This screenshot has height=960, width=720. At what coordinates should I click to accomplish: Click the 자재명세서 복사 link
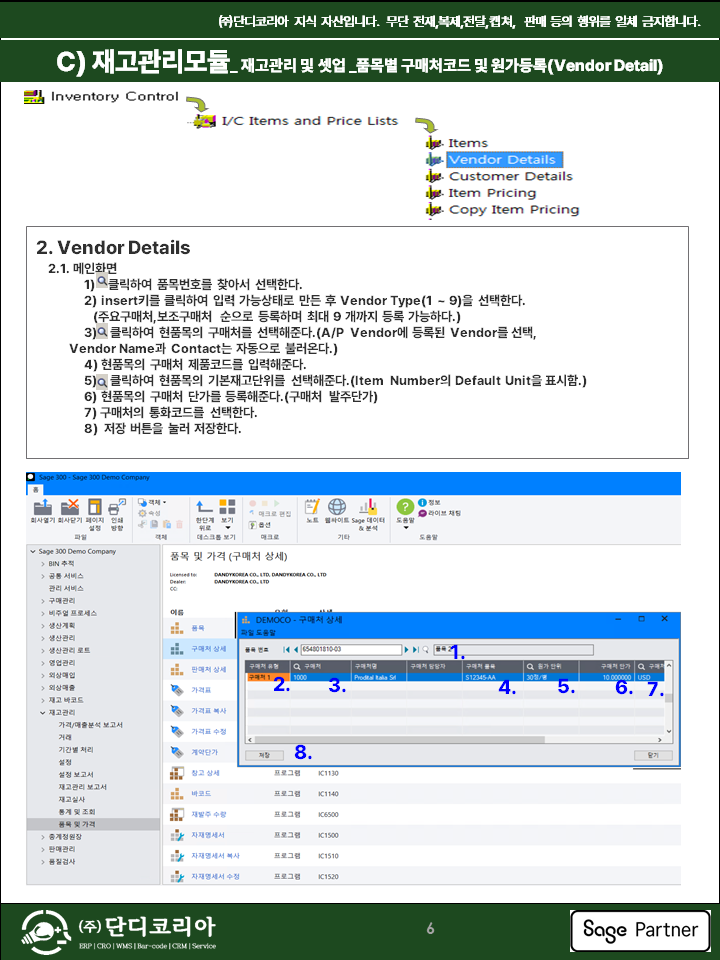tap(216, 856)
